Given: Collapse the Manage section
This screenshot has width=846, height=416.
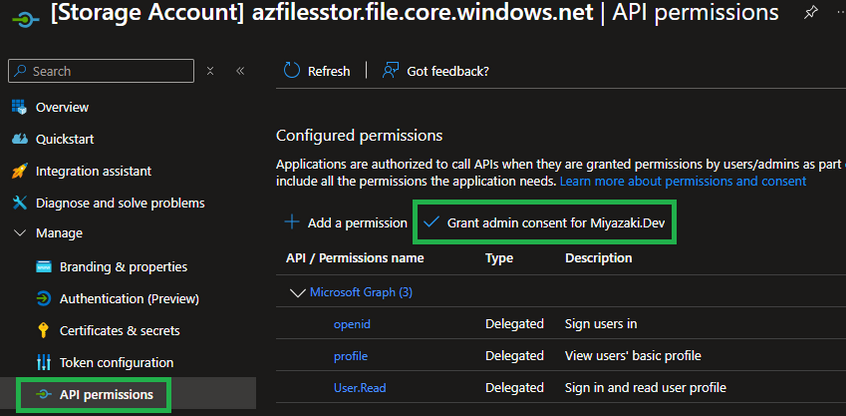Looking at the screenshot, I should (19, 233).
